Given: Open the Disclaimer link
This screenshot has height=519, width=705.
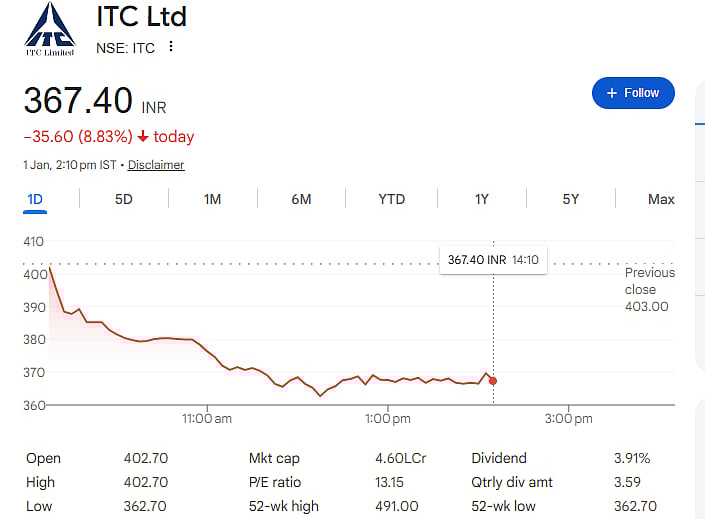Looking at the screenshot, I should tap(156, 165).
